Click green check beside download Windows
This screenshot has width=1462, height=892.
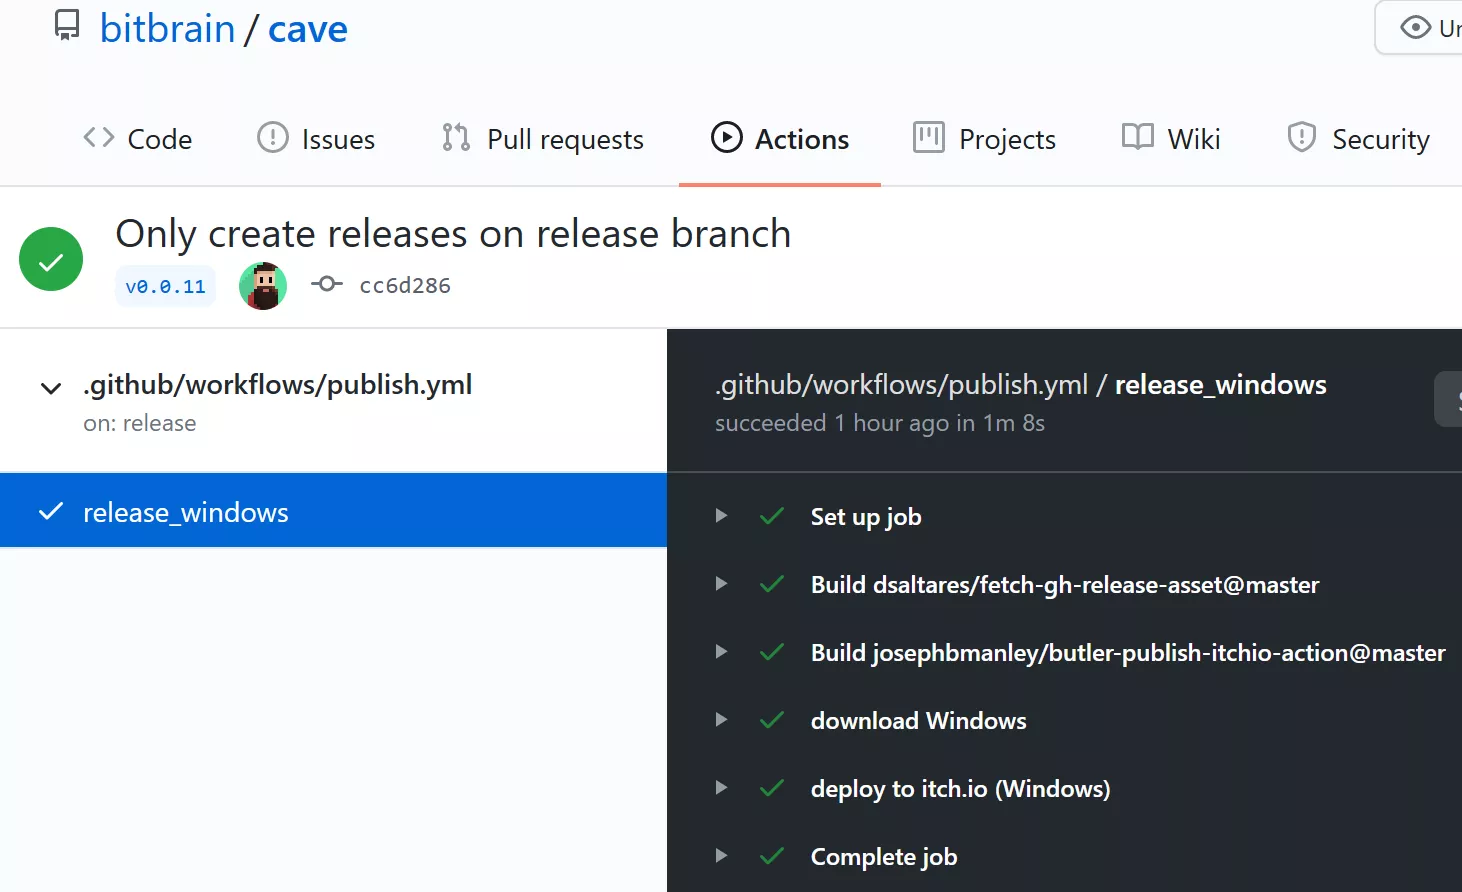coord(772,720)
